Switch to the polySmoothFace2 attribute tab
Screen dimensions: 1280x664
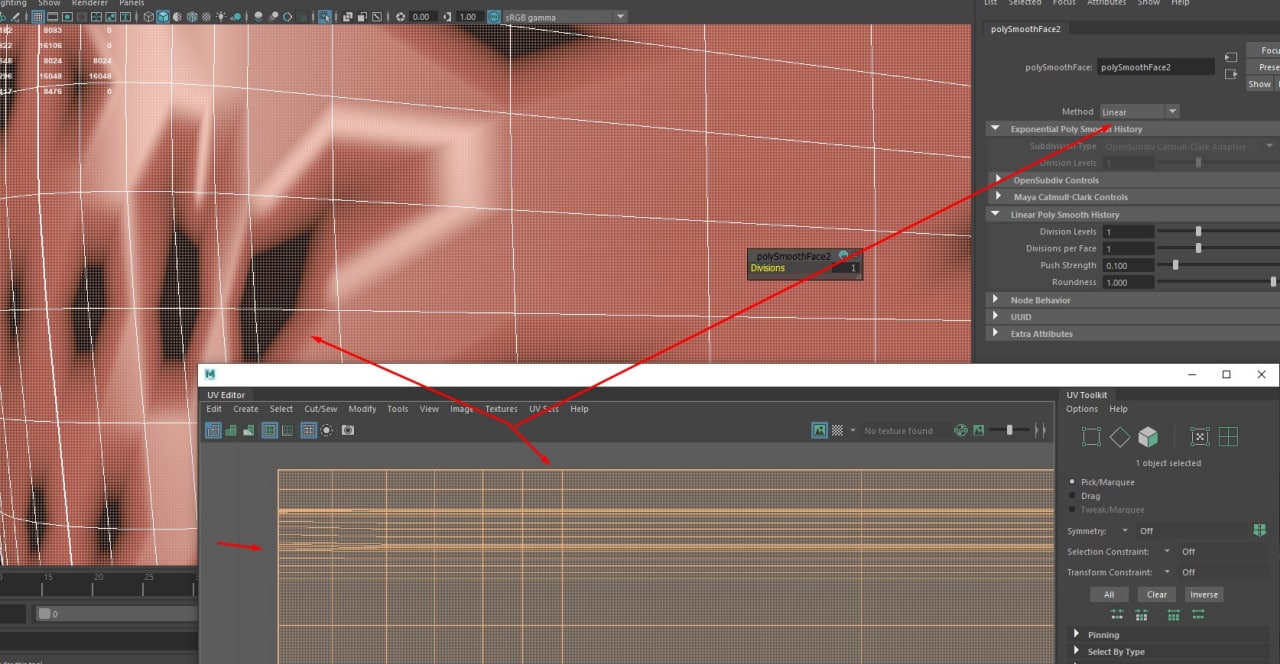tap(1028, 29)
